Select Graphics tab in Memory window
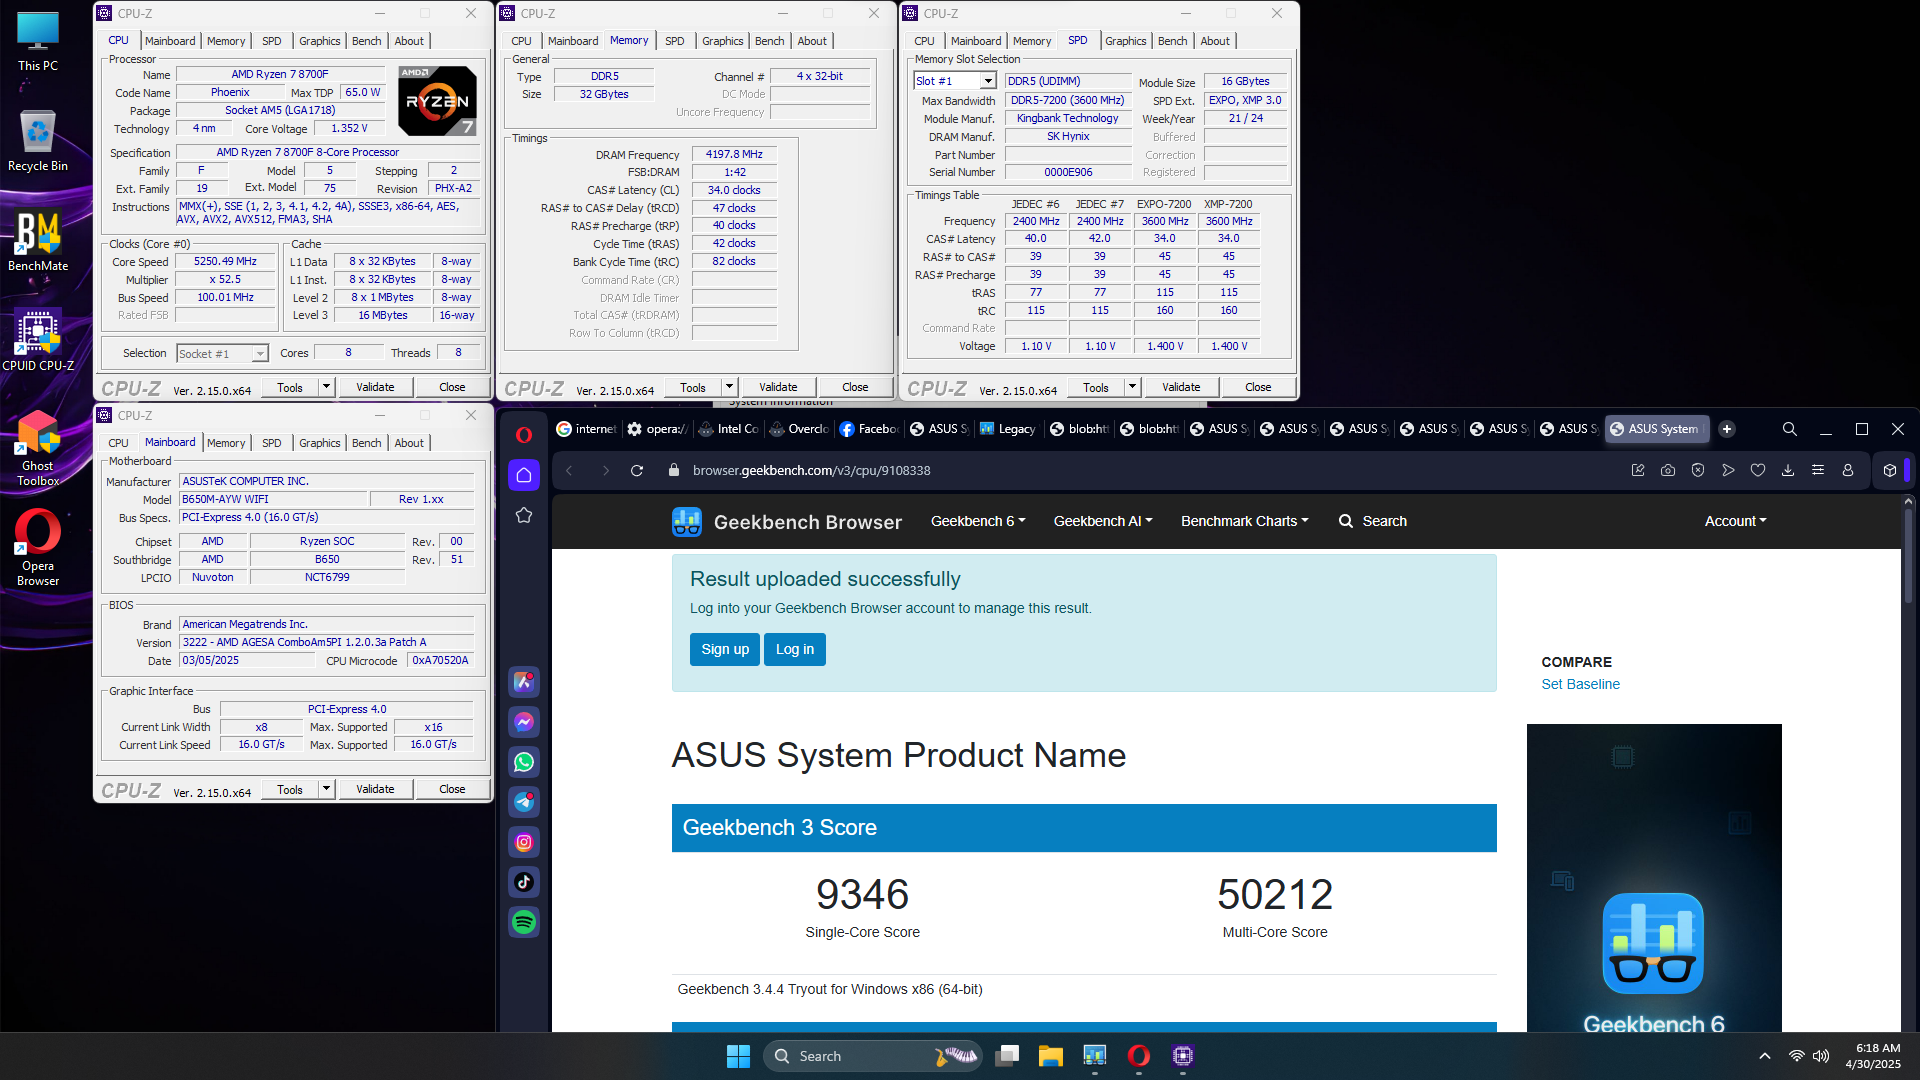 pyautogui.click(x=722, y=41)
